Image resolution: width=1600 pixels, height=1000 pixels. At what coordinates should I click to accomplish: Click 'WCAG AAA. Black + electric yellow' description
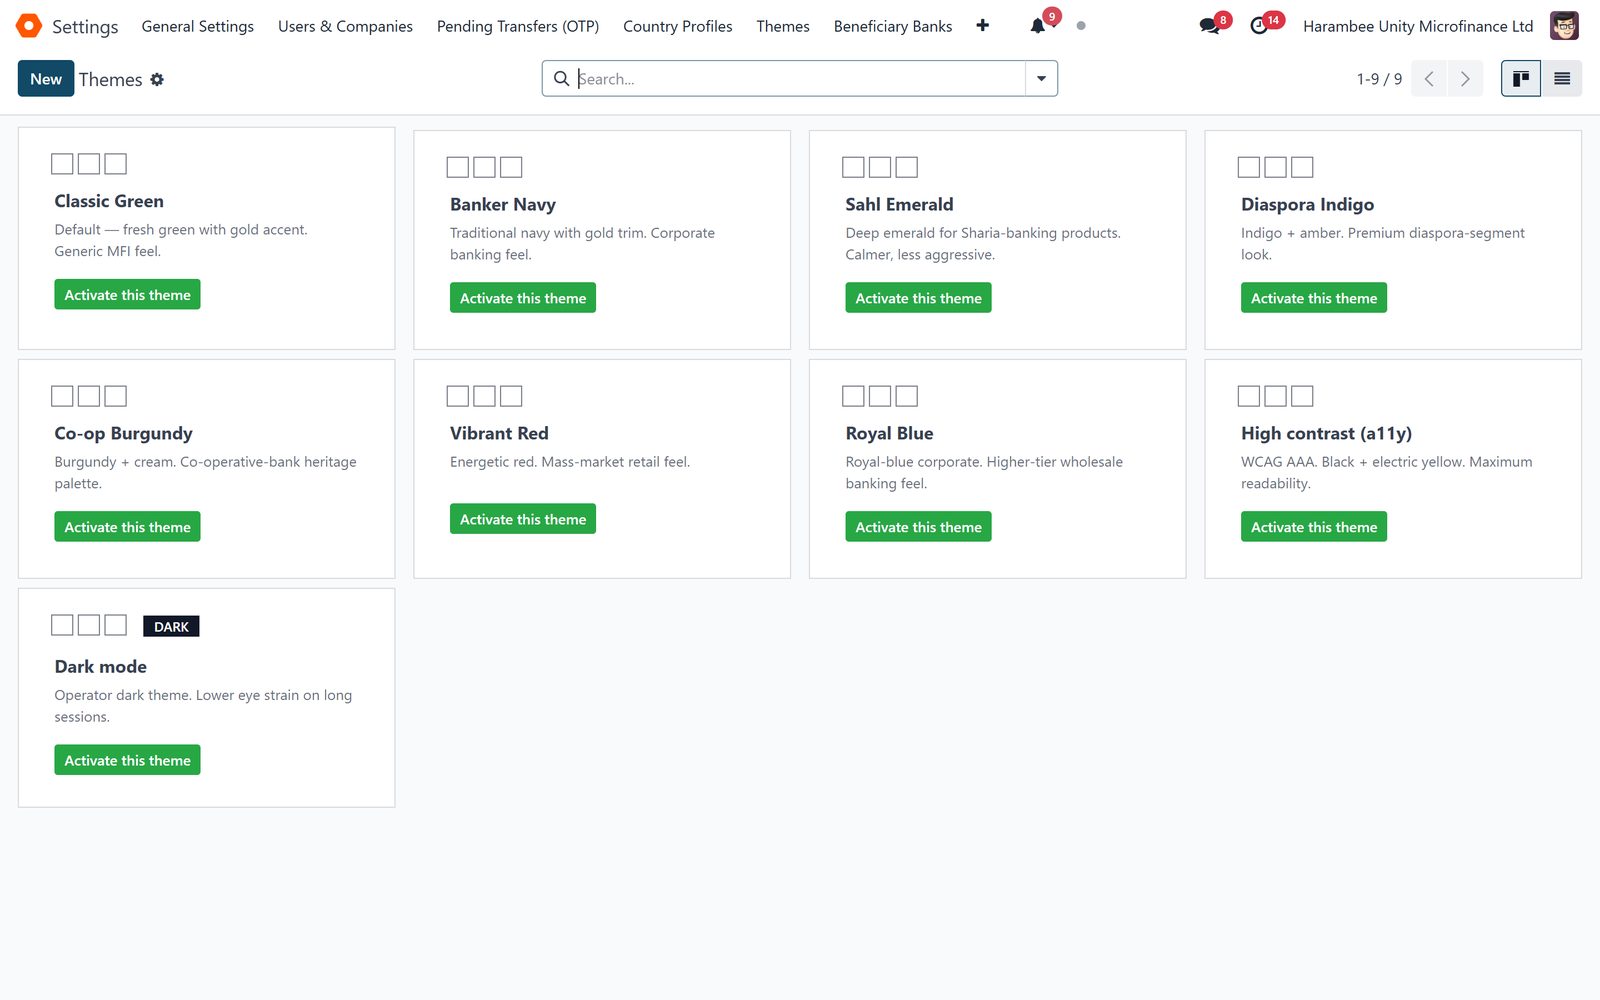[x=1386, y=472]
